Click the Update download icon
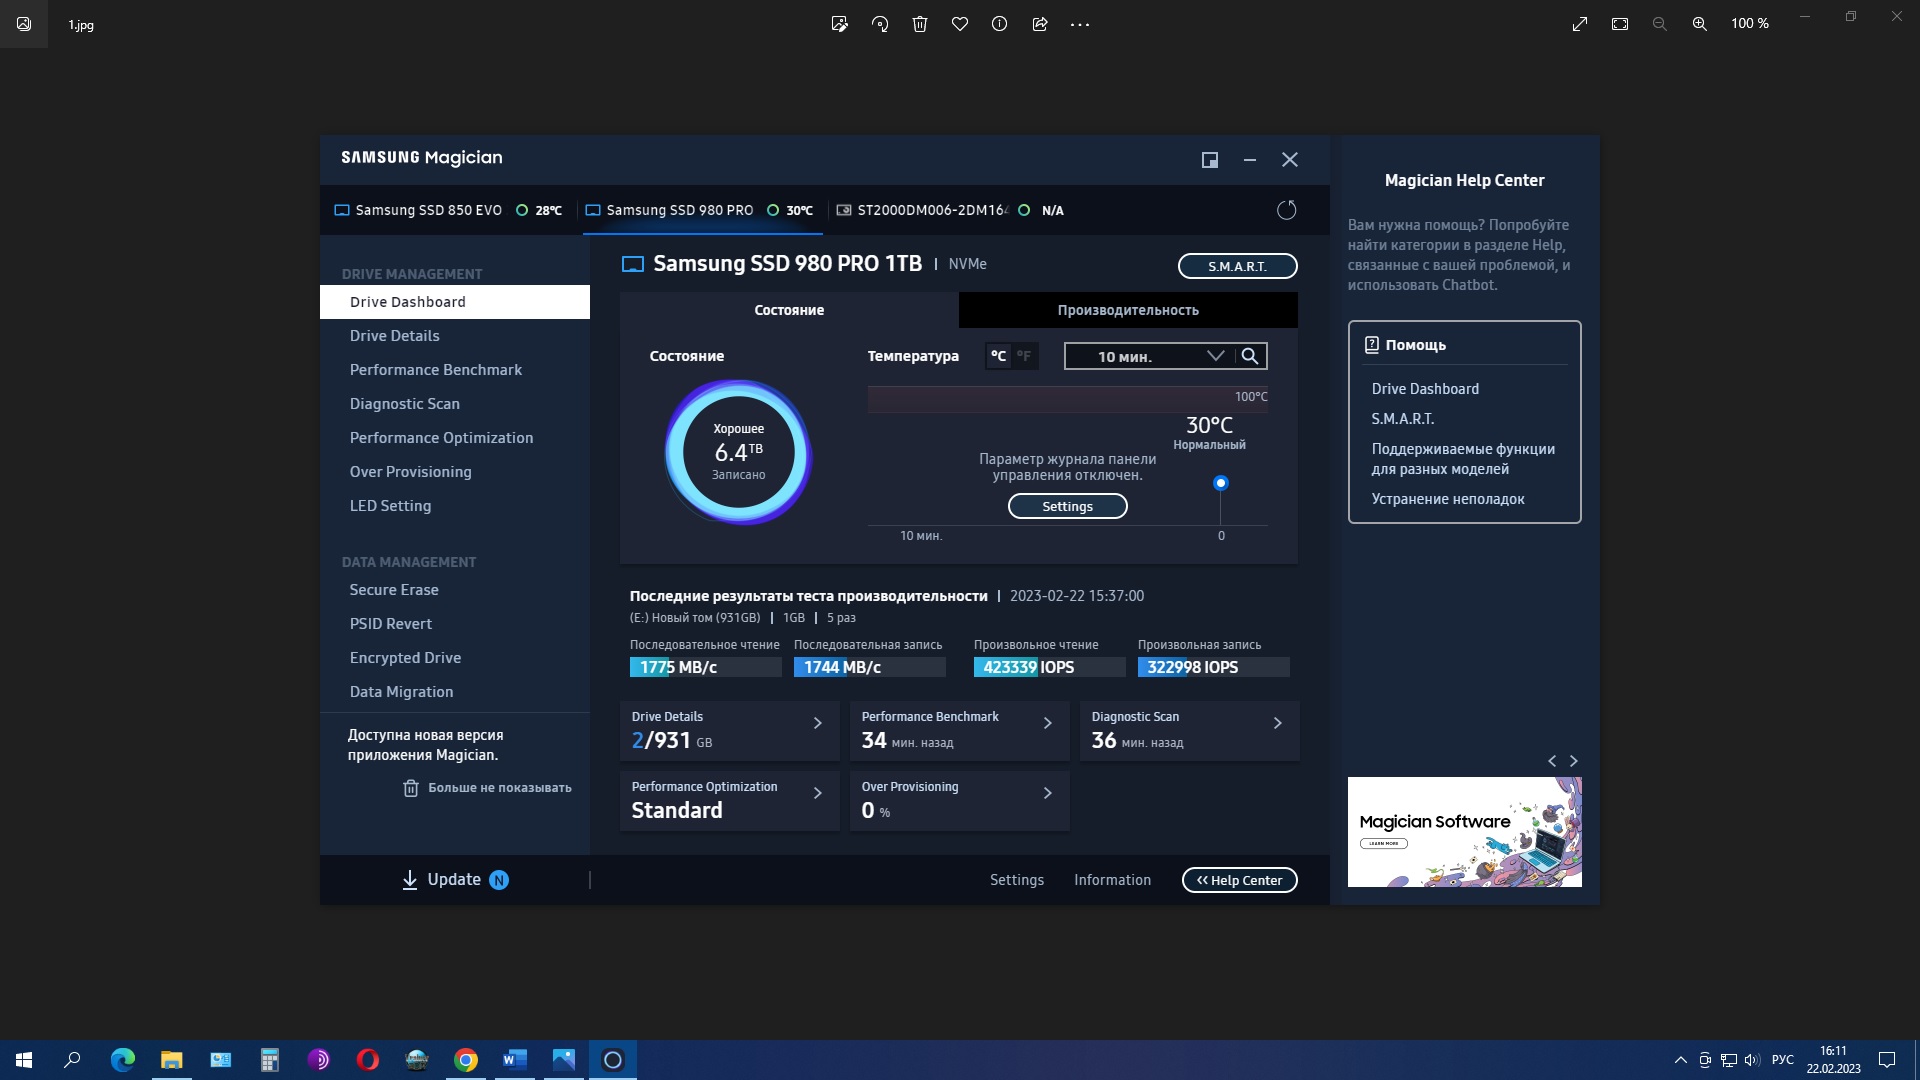Image resolution: width=1920 pixels, height=1080 pixels. tap(409, 880)
